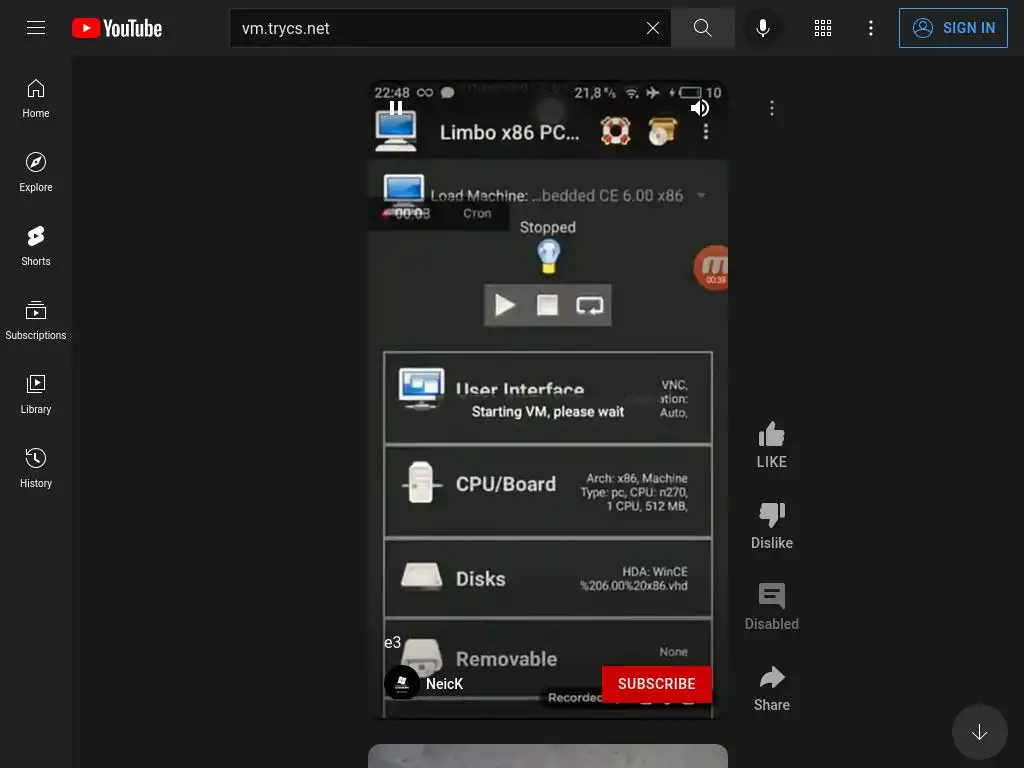Go to the YouTube logo homepage

click(x=117, y=28)
